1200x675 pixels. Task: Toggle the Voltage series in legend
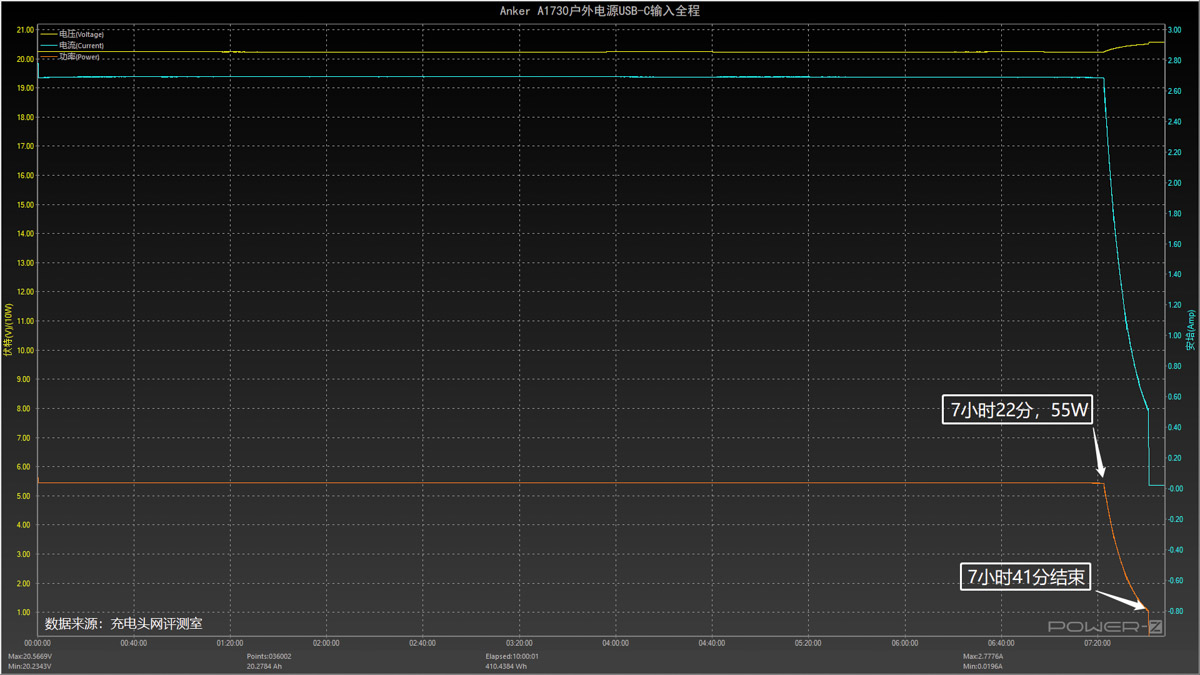(x=81, y=35)
